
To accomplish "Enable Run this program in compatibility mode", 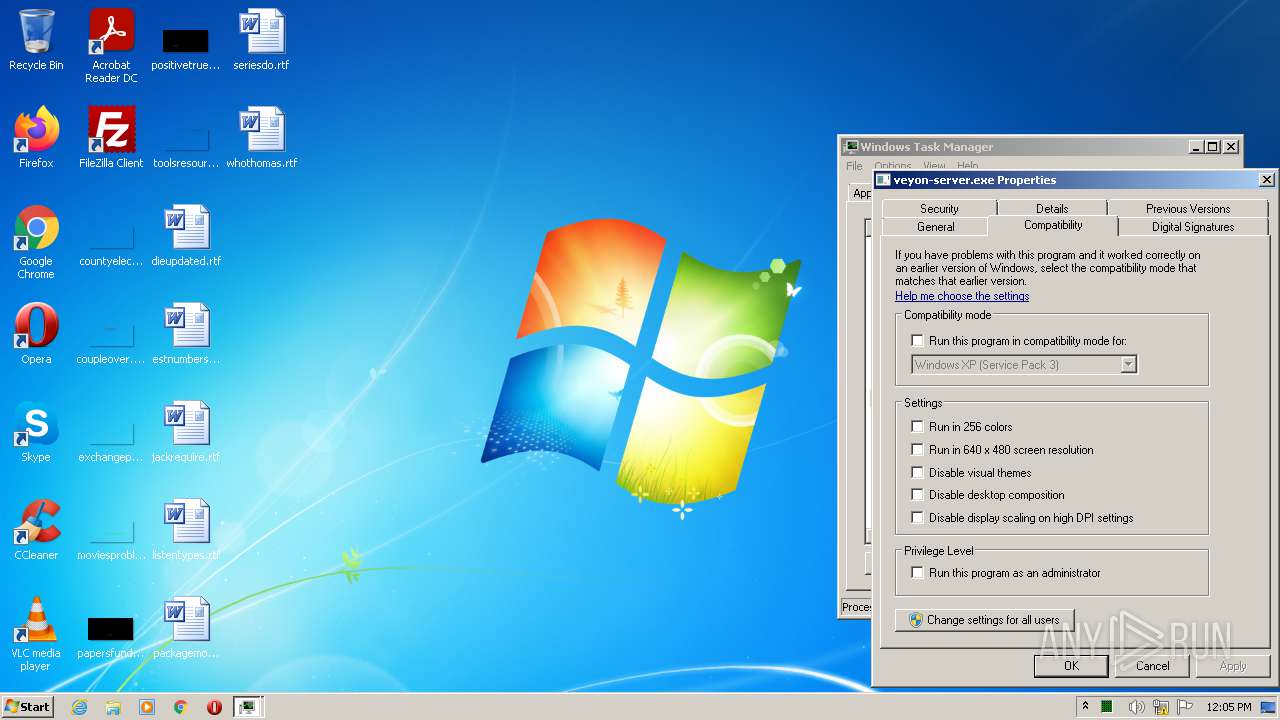I will 917,341.
